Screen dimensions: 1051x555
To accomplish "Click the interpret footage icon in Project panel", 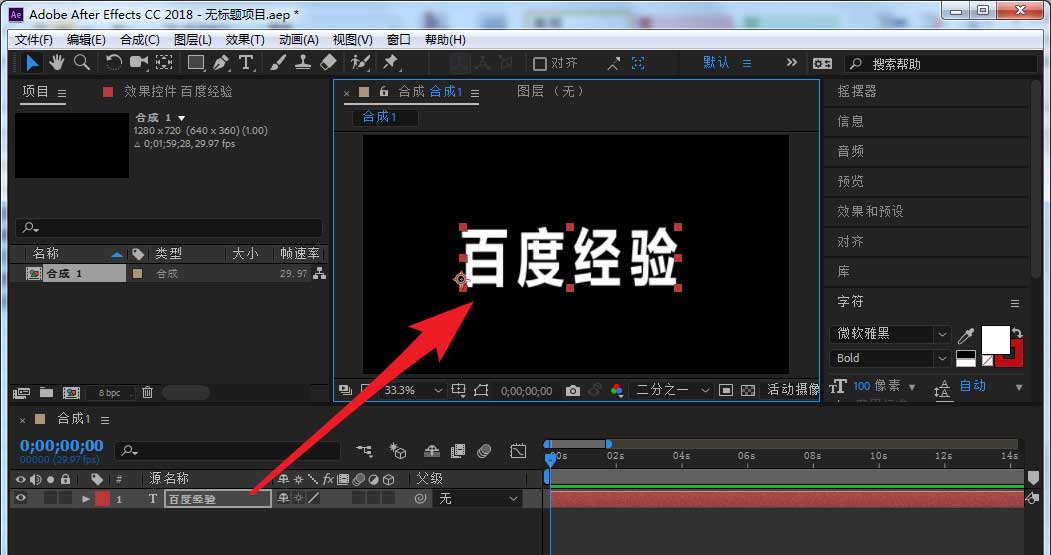I will (x=21, y=393).
